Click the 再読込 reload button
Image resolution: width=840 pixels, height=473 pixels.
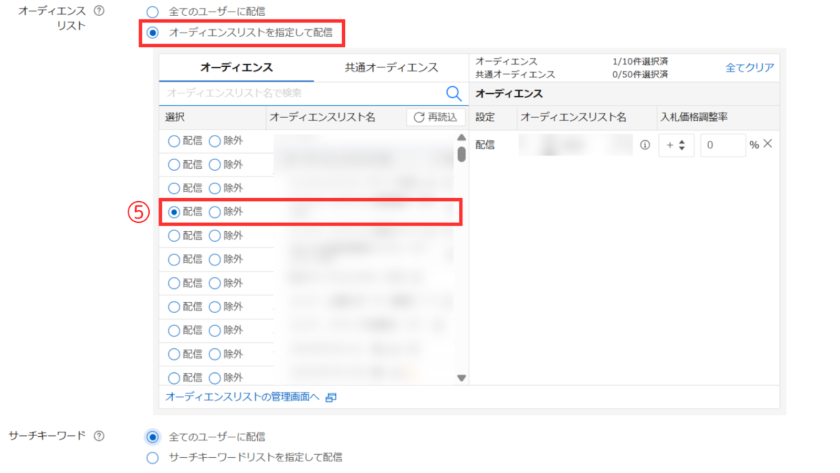433,118
